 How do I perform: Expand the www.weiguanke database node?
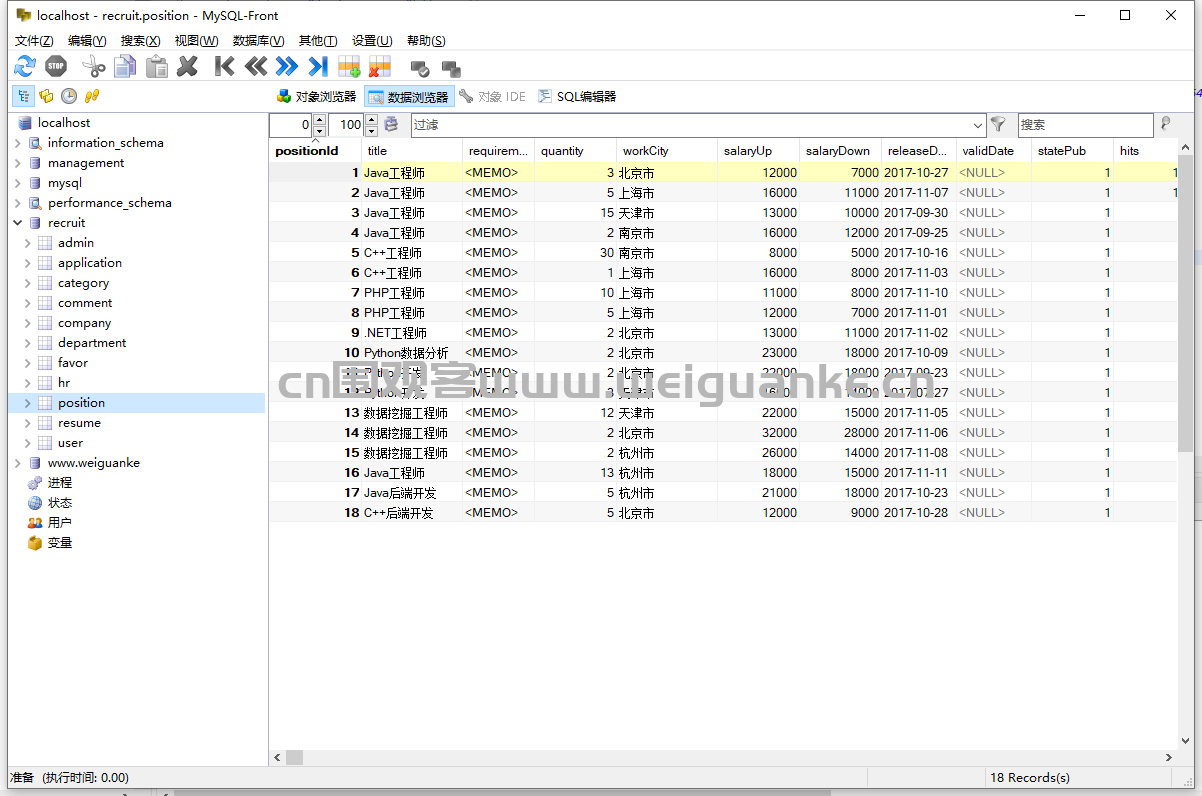[x=18, y=463]
